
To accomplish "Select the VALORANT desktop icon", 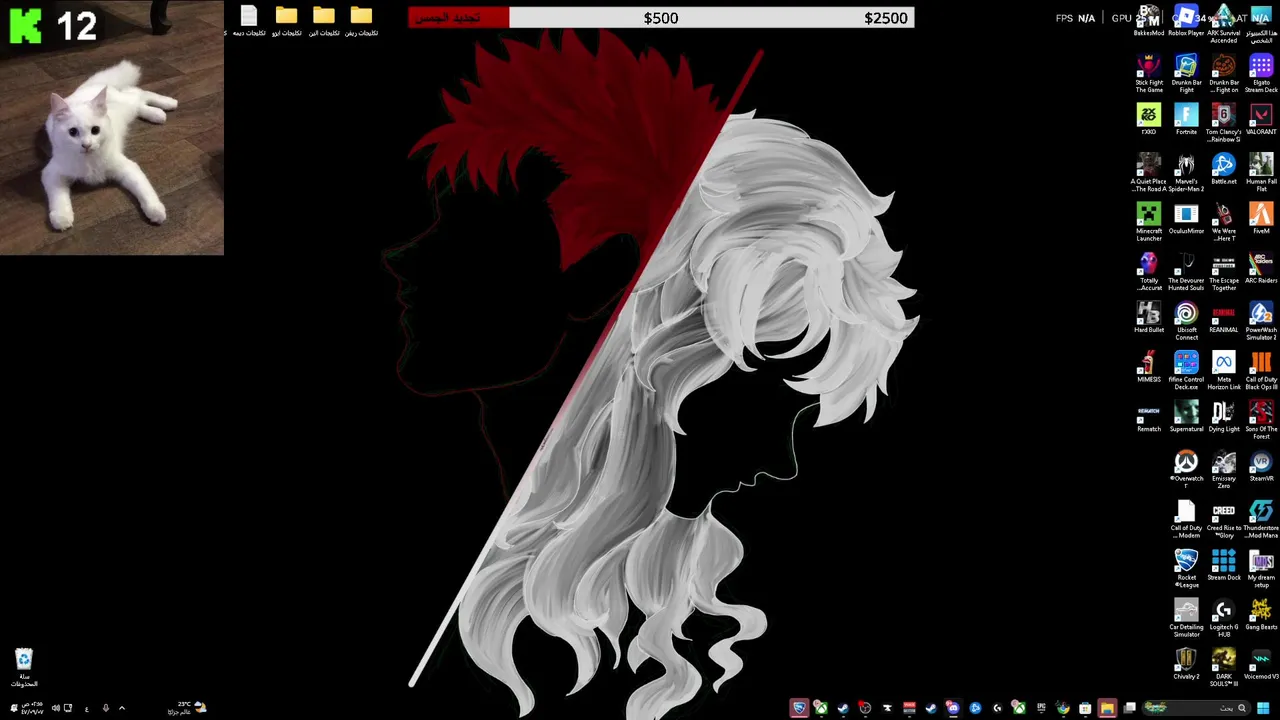I will pos(1261,120).
